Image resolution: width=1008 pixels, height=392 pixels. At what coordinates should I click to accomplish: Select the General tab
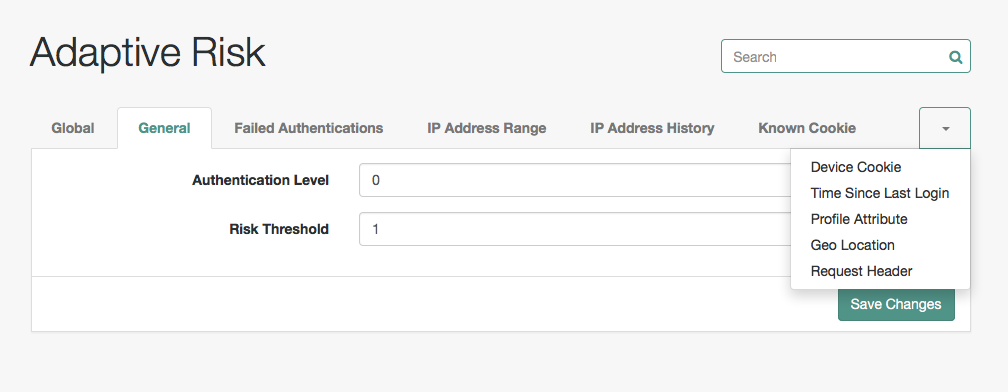165,128
